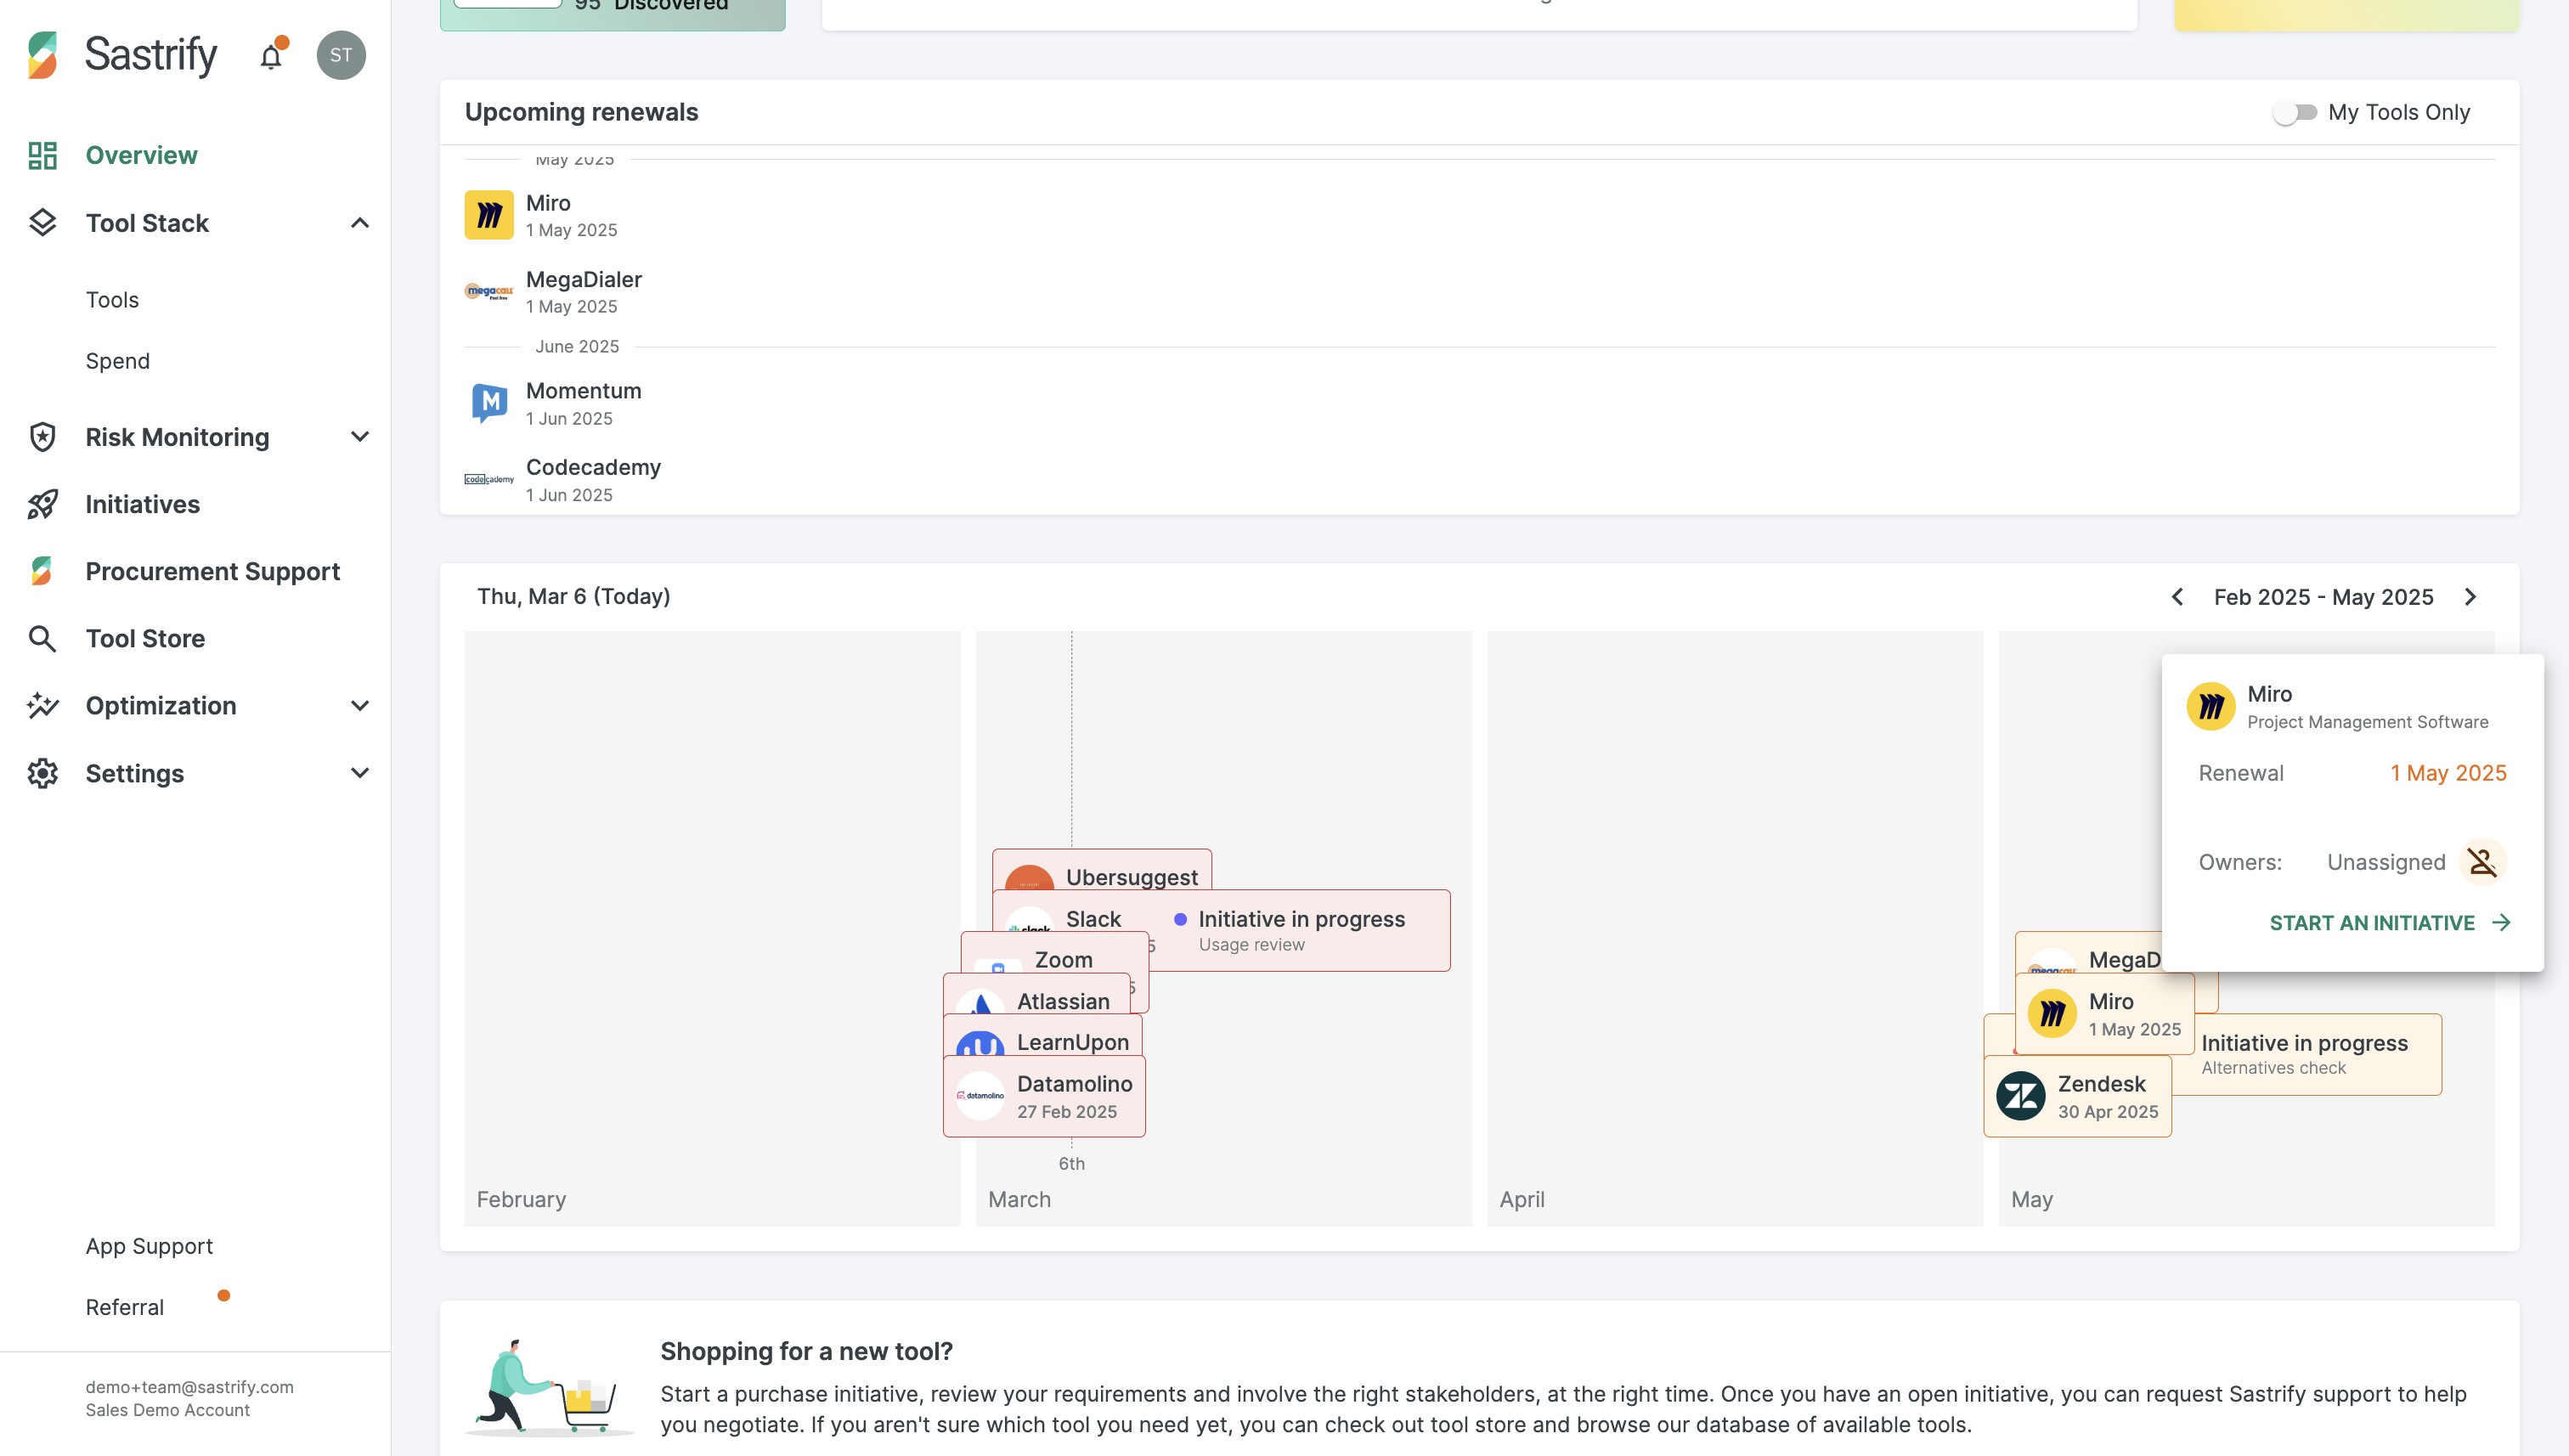This screenshot has height=1456, width=2569.
Task: Click the Settings gear icon
Action: click(42, 773)
